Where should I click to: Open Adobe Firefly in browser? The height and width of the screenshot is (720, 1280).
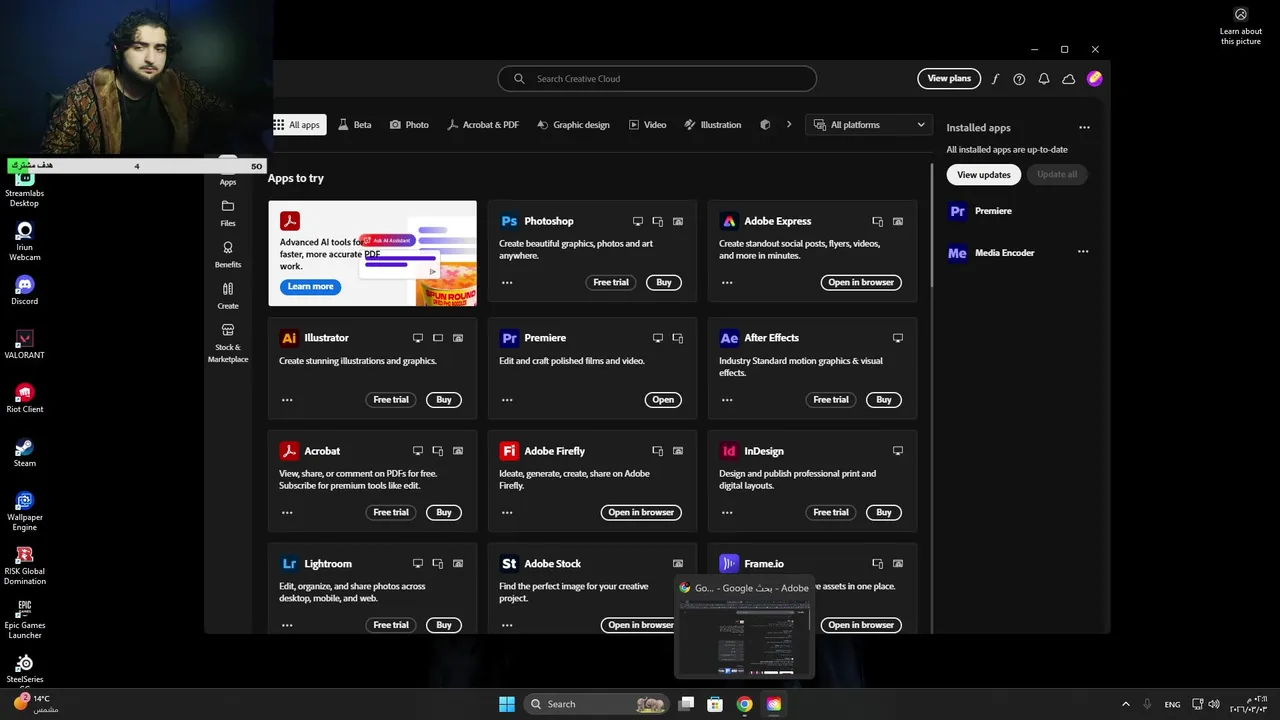(643, 513)
